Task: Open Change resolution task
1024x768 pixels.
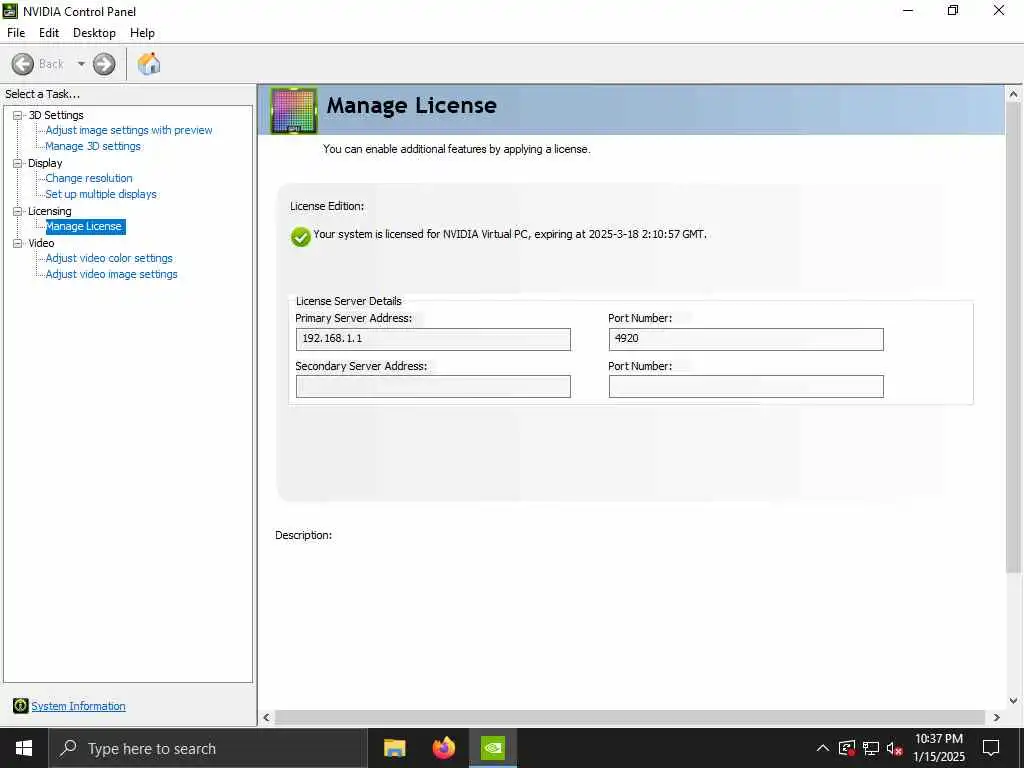Action: [x=89, y=178]
